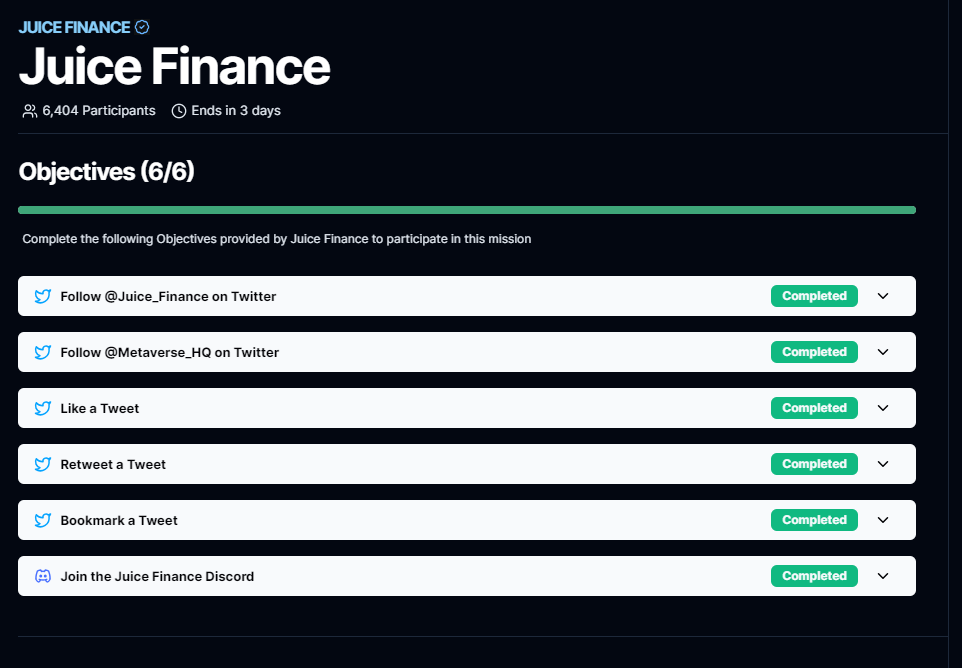Screen dimensions: 962x668
Task: Click Completed badge for Follow @Metaverse_HQ
Action: coord(814,352)
